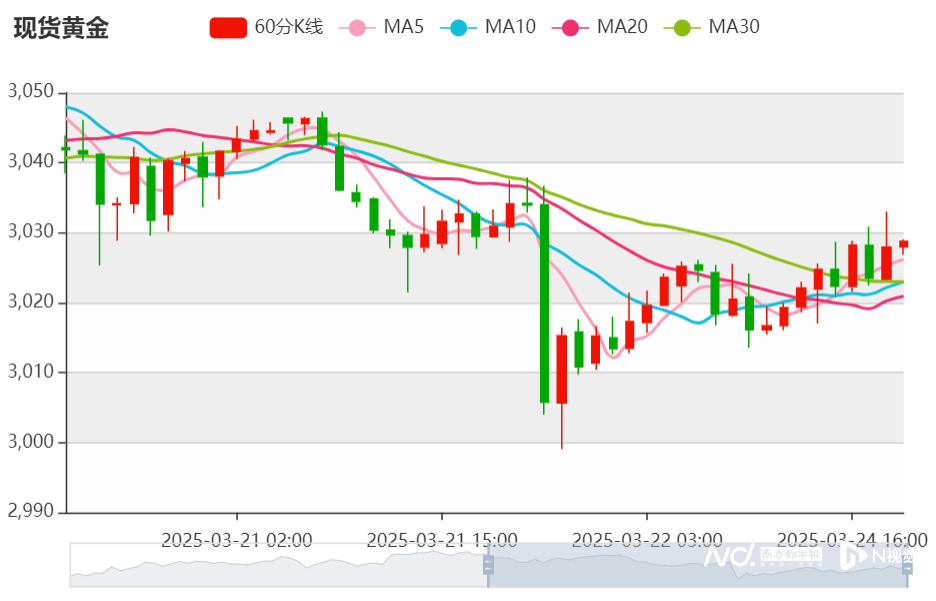Click the red 60分K线 legend swatch
The height and width of the screenshot is (601, 936).
click(x=228, y=27)
